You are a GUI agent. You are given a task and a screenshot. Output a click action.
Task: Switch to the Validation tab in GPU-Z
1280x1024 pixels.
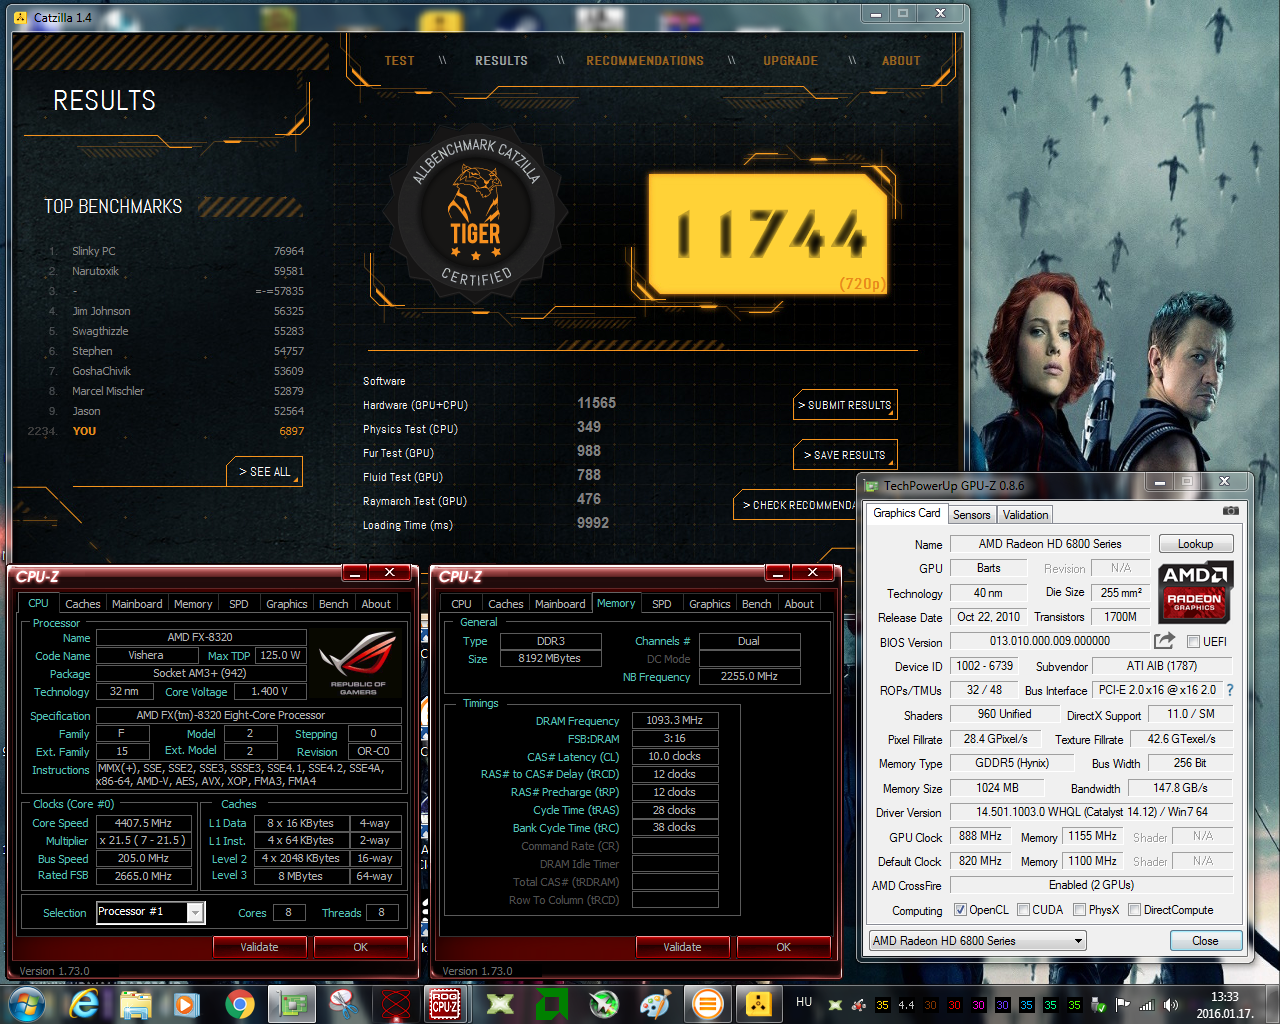click(1025, 515)
